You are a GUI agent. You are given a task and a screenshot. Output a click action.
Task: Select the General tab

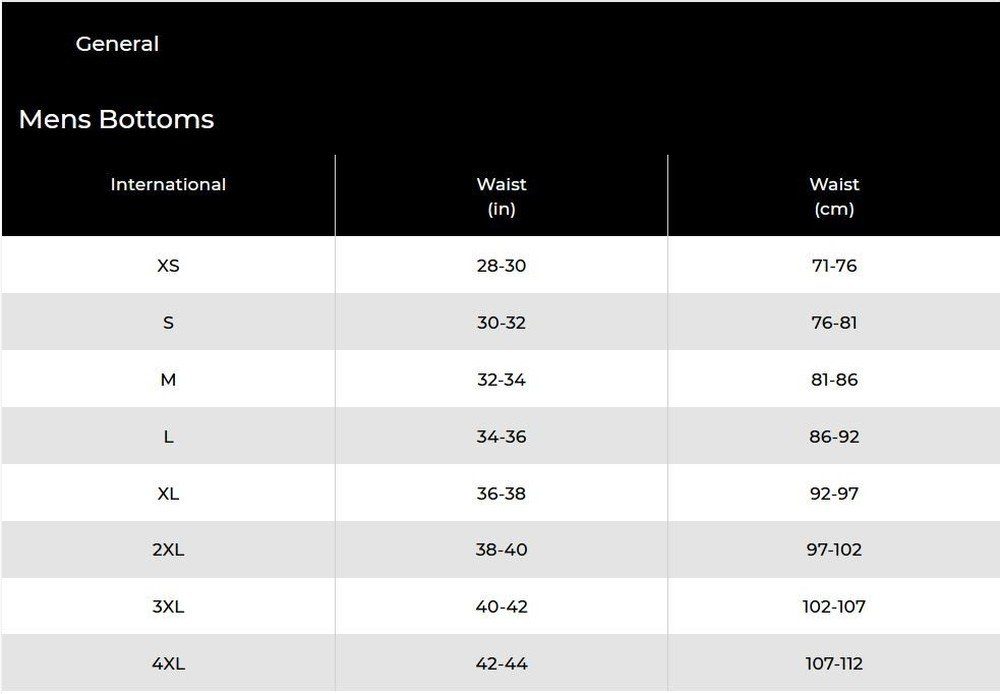pos(117,44)
